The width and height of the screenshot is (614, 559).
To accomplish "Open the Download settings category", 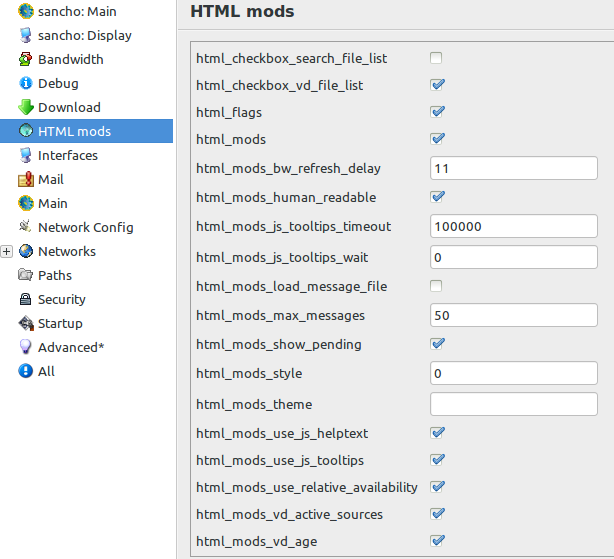I will click(x=69, y=107).
